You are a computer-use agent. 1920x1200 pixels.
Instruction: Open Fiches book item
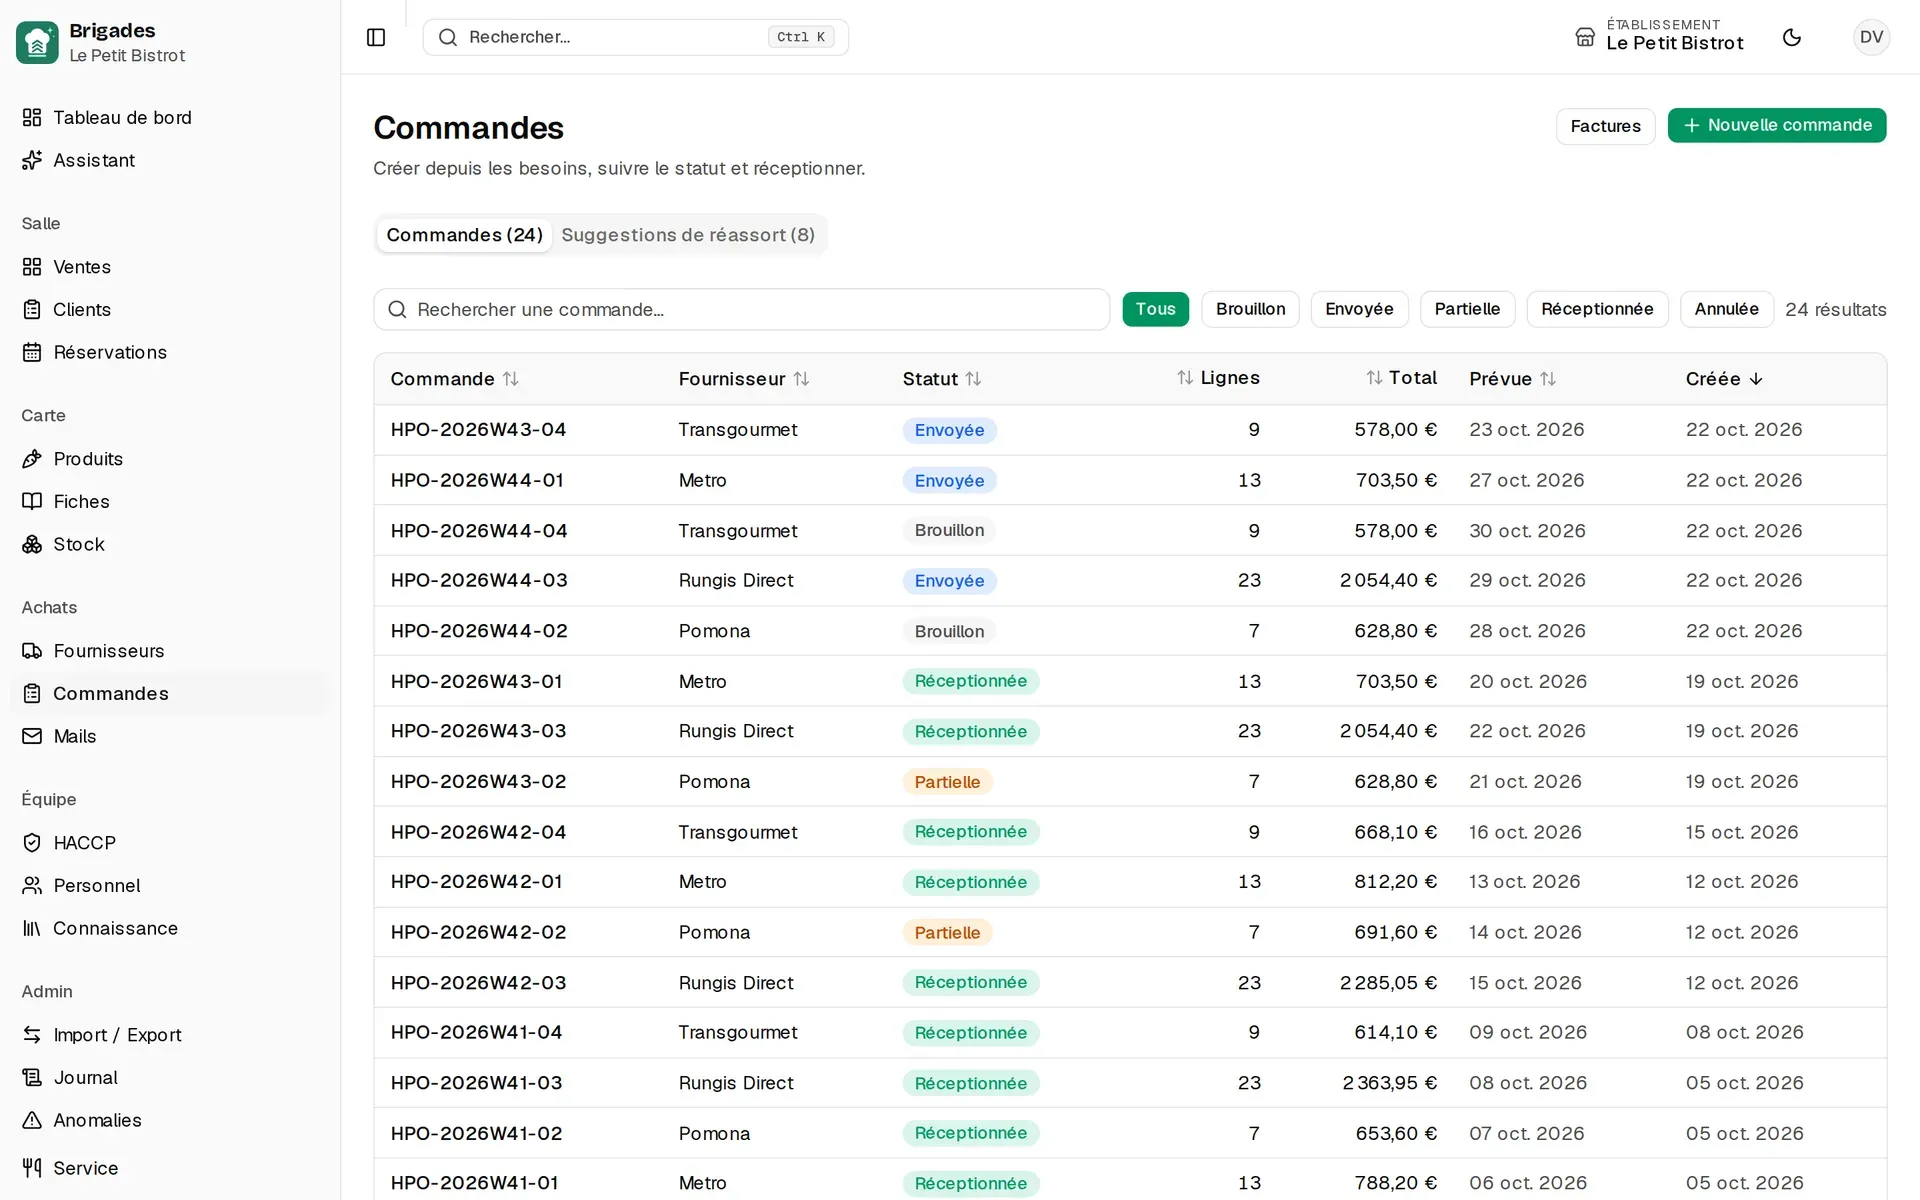click(x=170, y=501)
